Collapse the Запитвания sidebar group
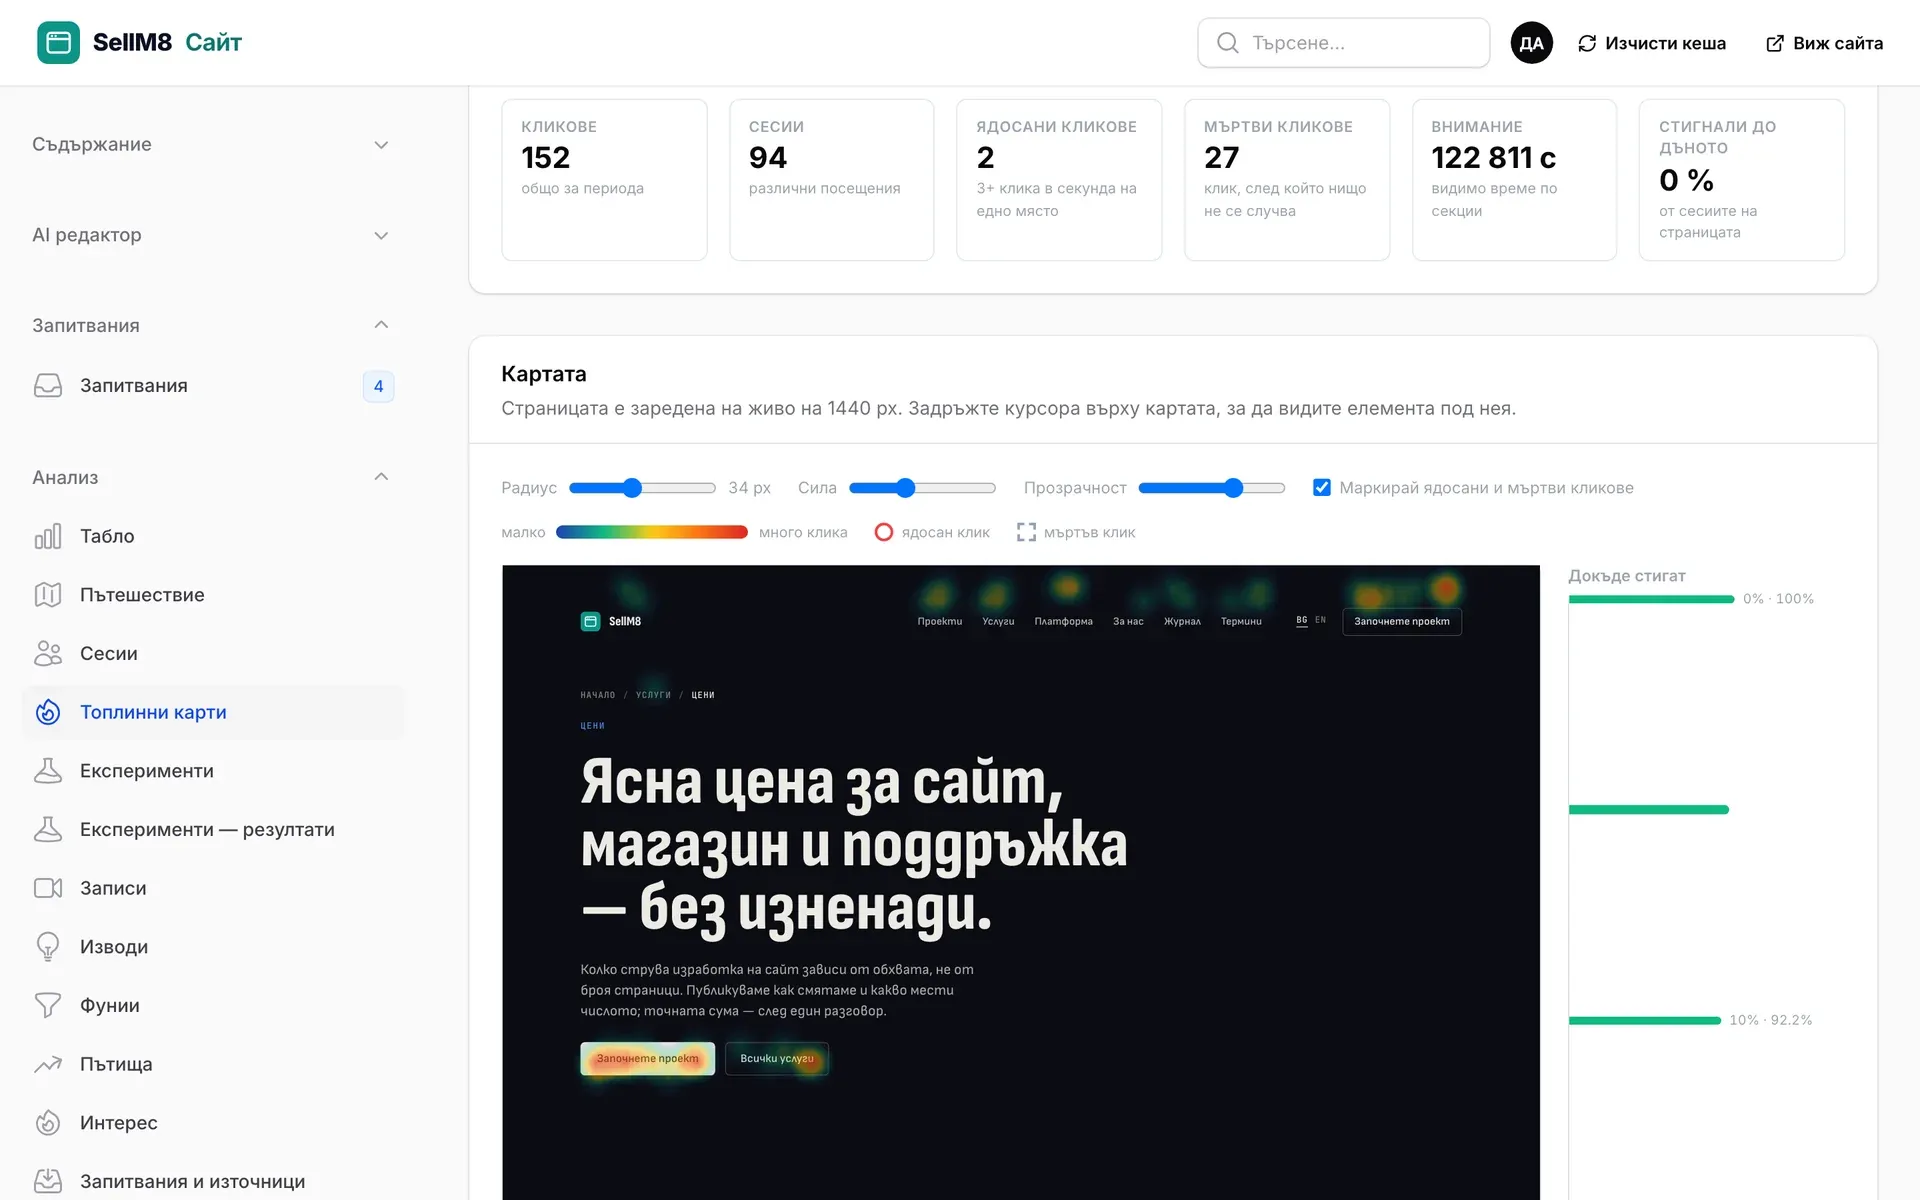 click(x=212, y=325)
